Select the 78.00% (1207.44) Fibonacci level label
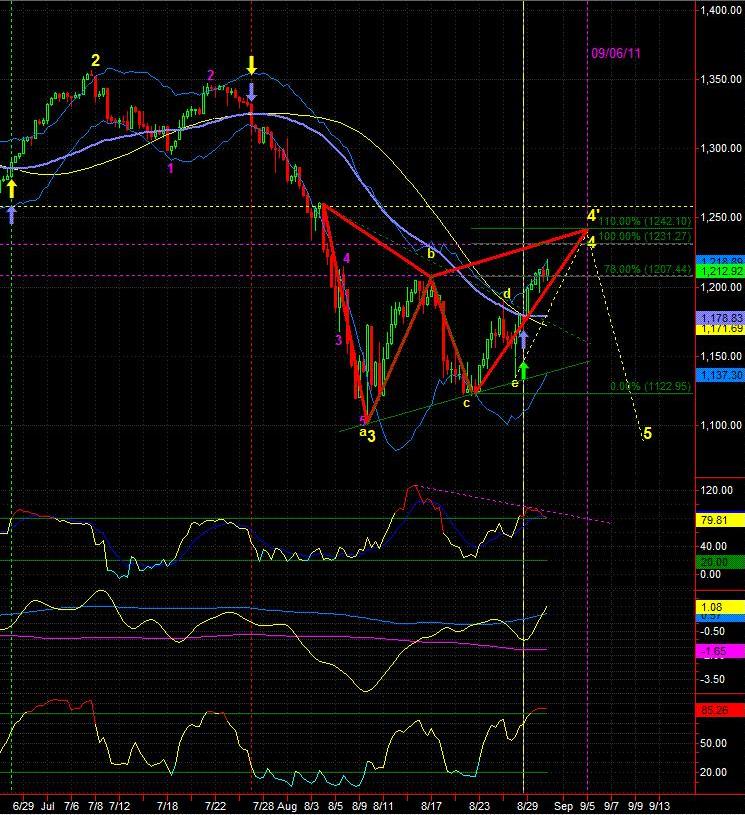This screenshot has width=745, height=815. (x=647, y=269)
